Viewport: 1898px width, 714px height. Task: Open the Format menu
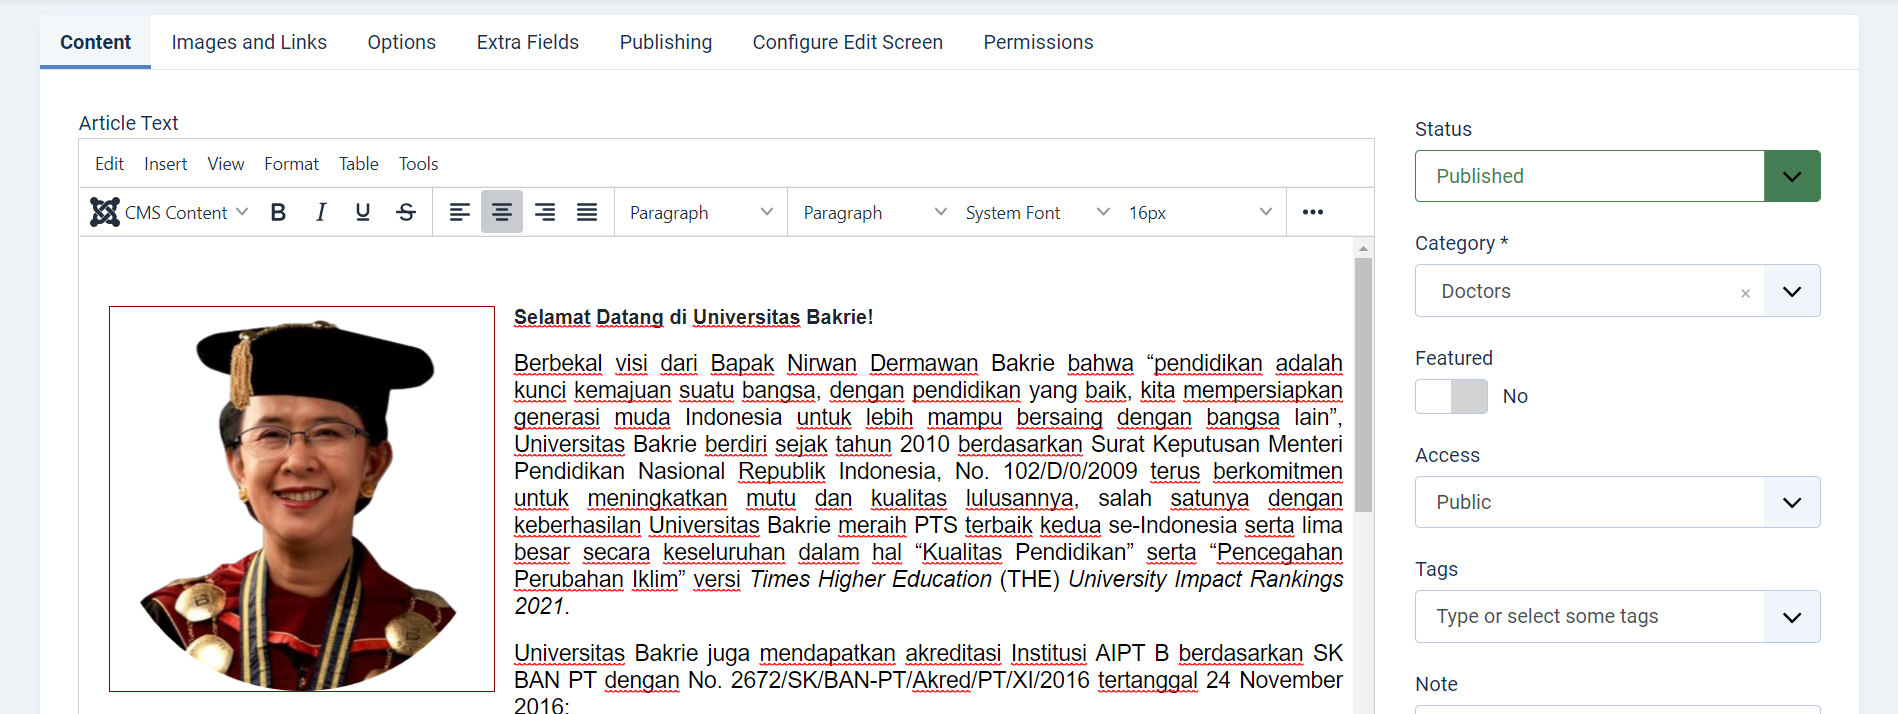point(291,164)
